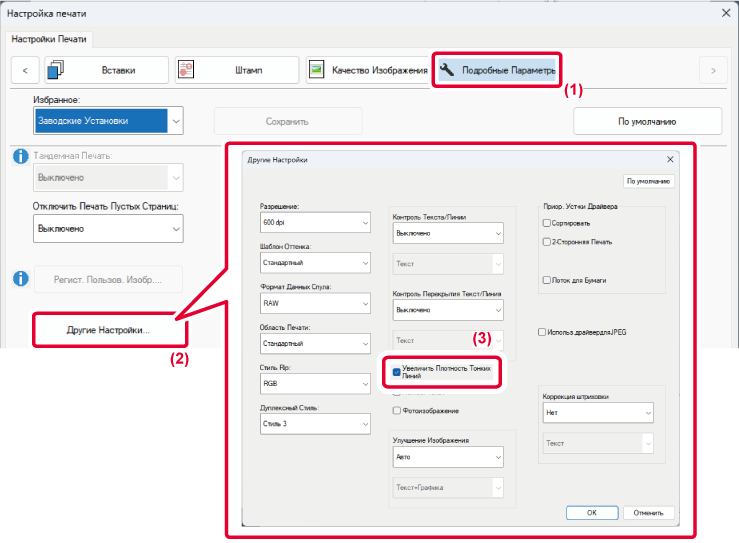Close the Другие Настройки dialog
Screen dimensions: 739x543
click(x=670, y=160)
